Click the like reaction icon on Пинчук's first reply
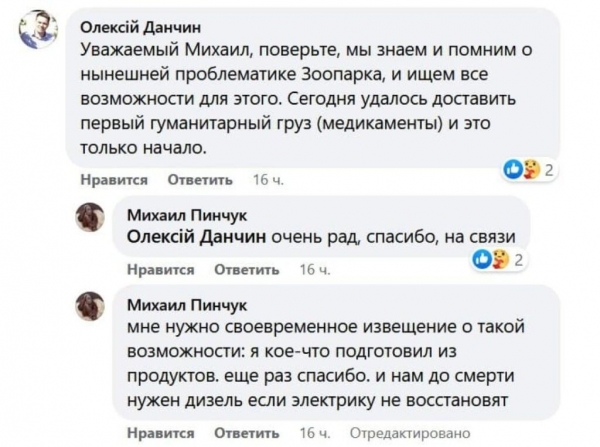Screen dimensions: 600x447 pyautogui.click(x=483, y=260)
